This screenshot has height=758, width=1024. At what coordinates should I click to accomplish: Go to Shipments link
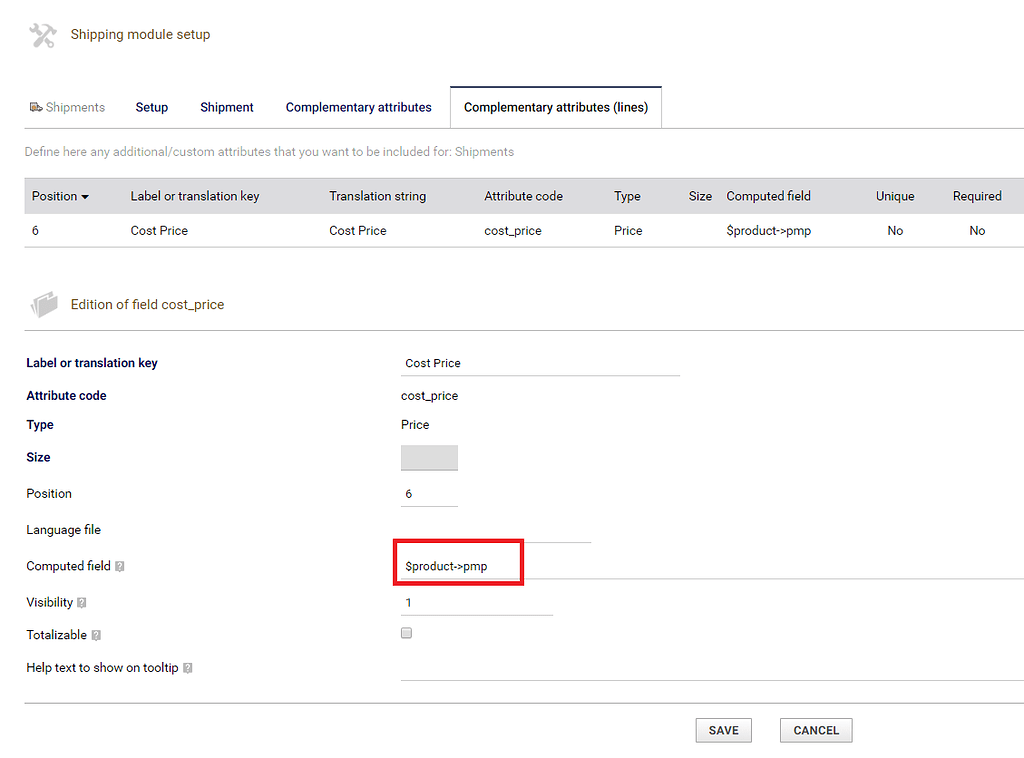pyautogui.click(x=75, y=107)
